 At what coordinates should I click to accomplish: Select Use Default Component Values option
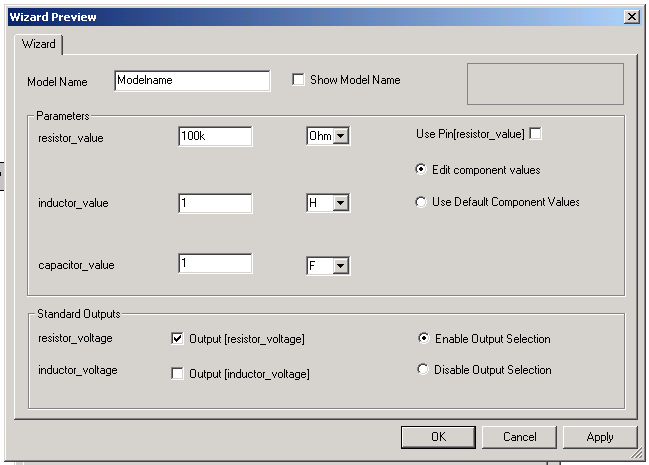tap(421, 202)
